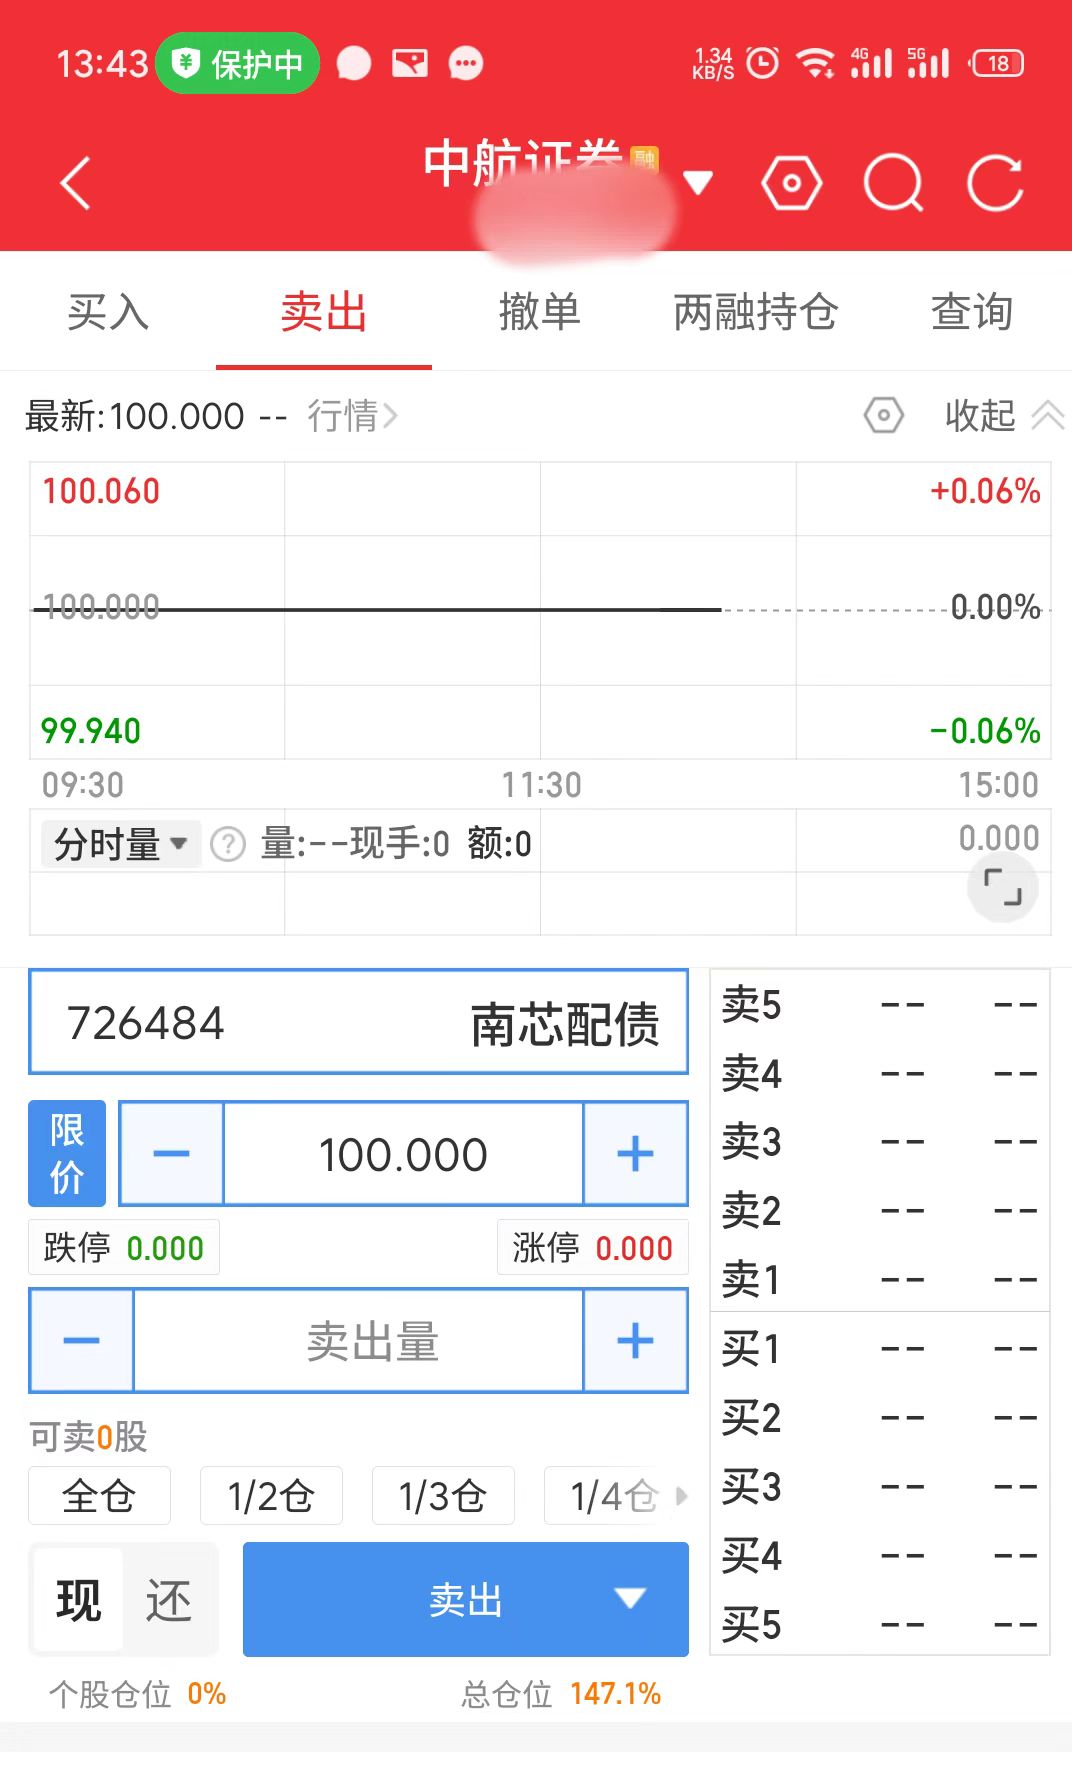The width and height of the screenshot is (1072, 1765).
Task: Select the 卖出 tab
Action: [x=324, y=312]
